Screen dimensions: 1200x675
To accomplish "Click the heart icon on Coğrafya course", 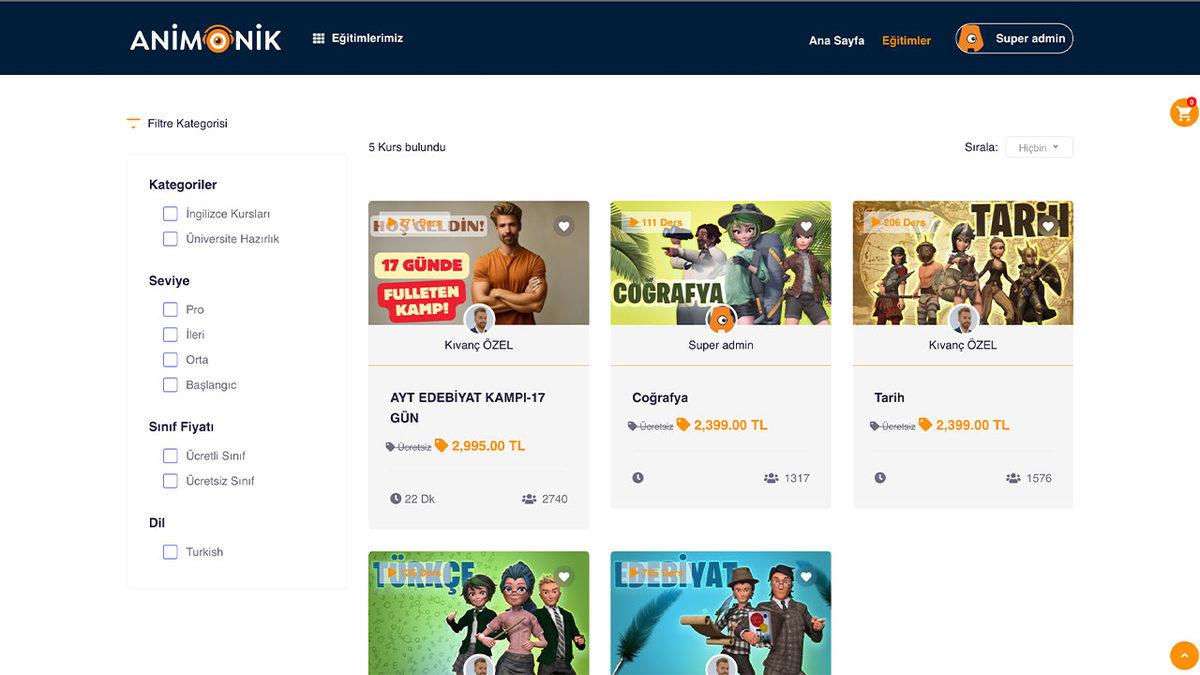I will pos(806,226).
